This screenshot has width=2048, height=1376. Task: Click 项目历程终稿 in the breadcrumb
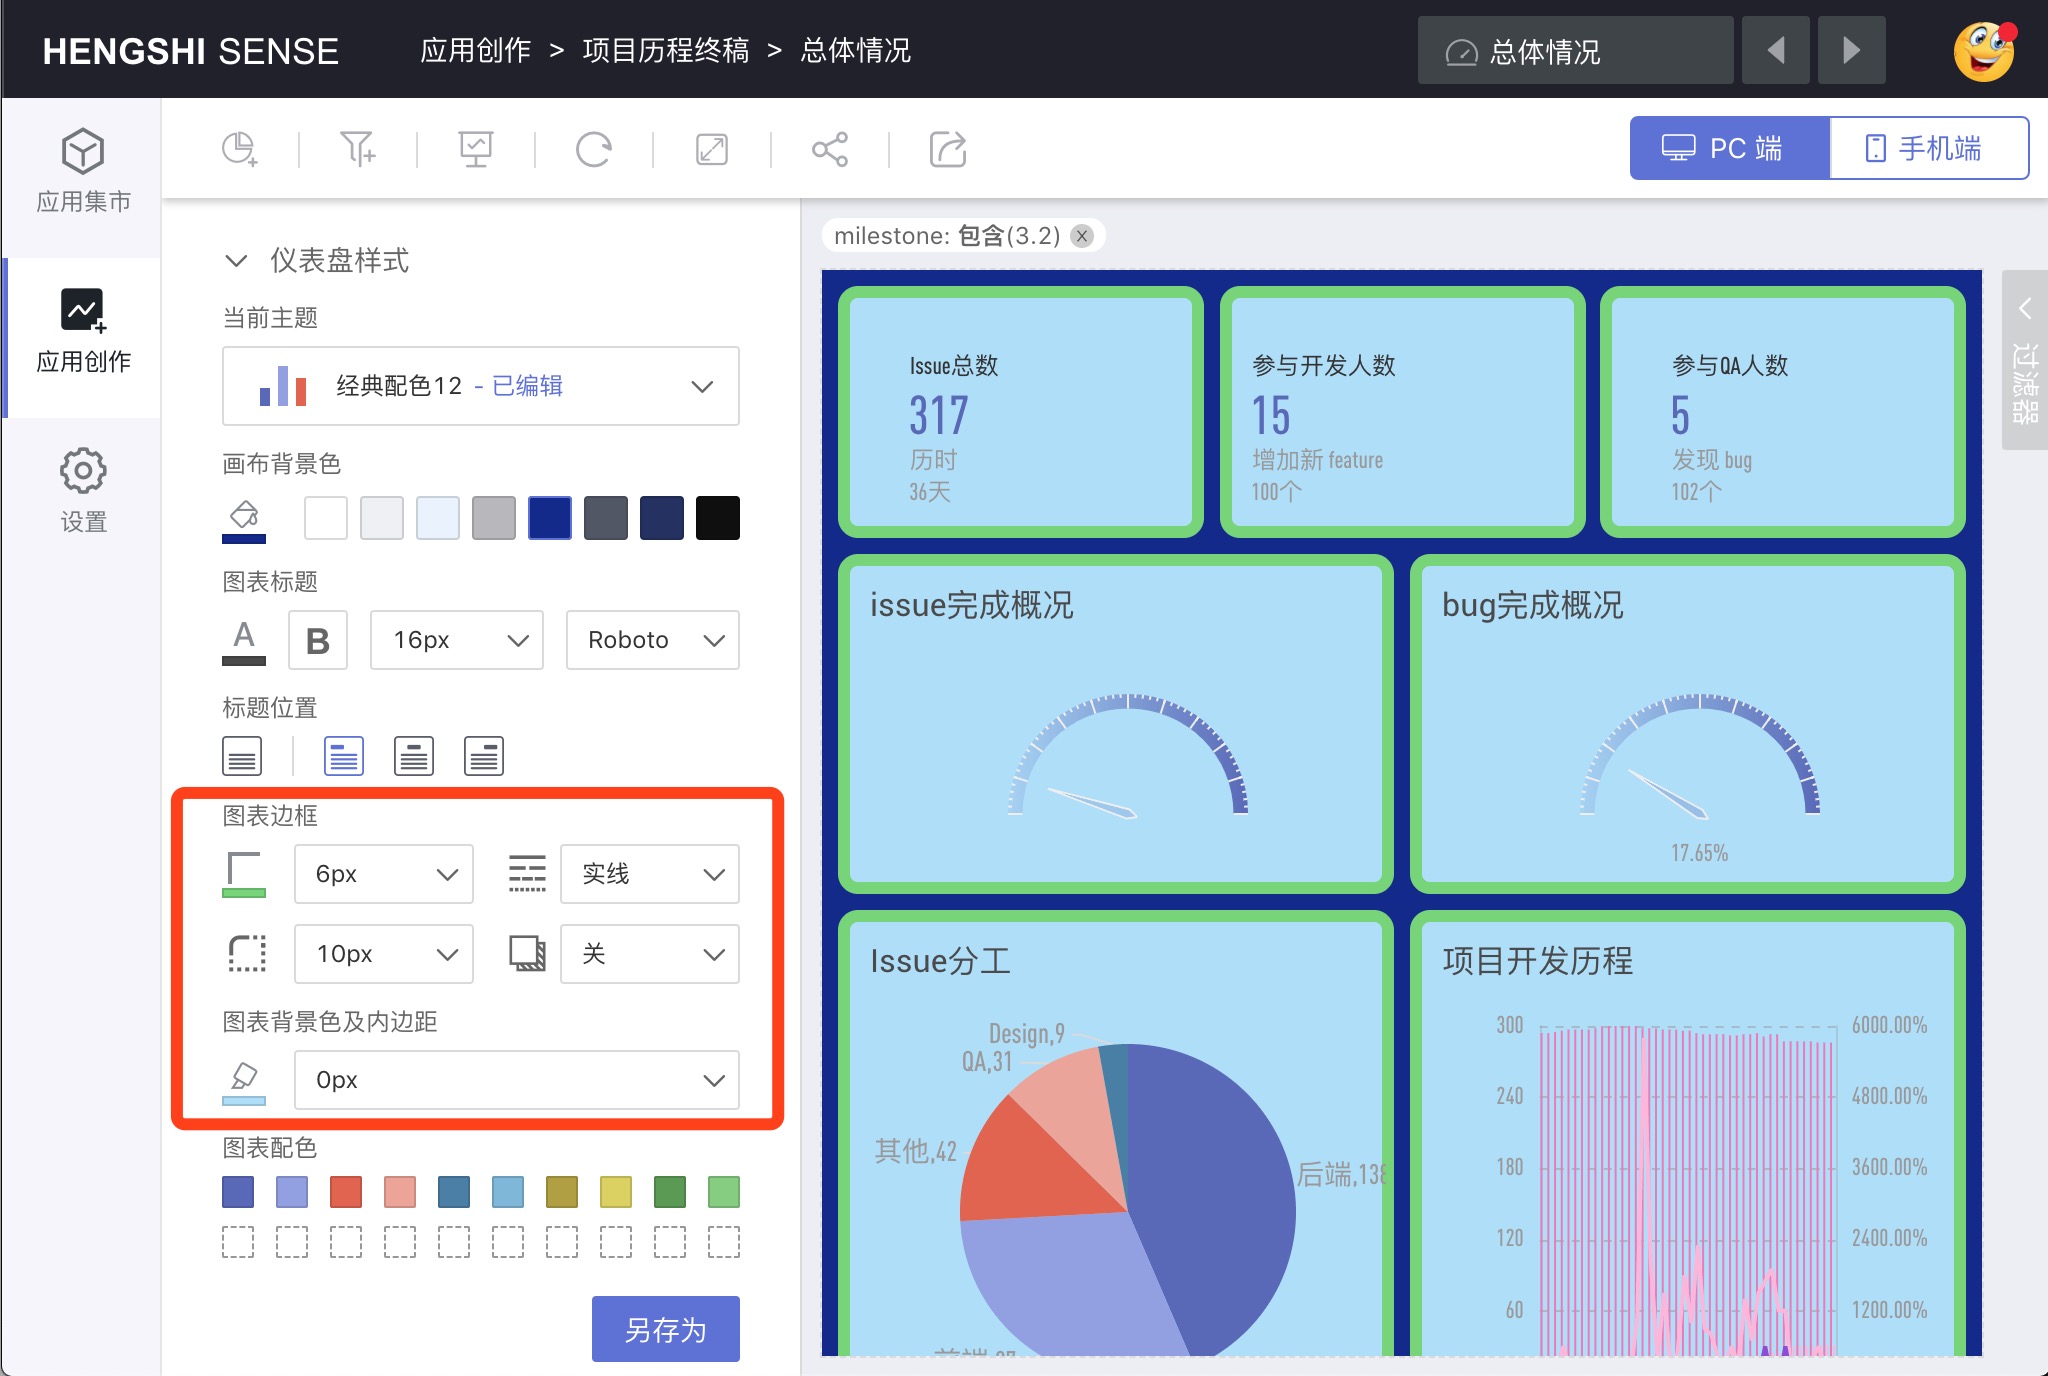(666, 50)
